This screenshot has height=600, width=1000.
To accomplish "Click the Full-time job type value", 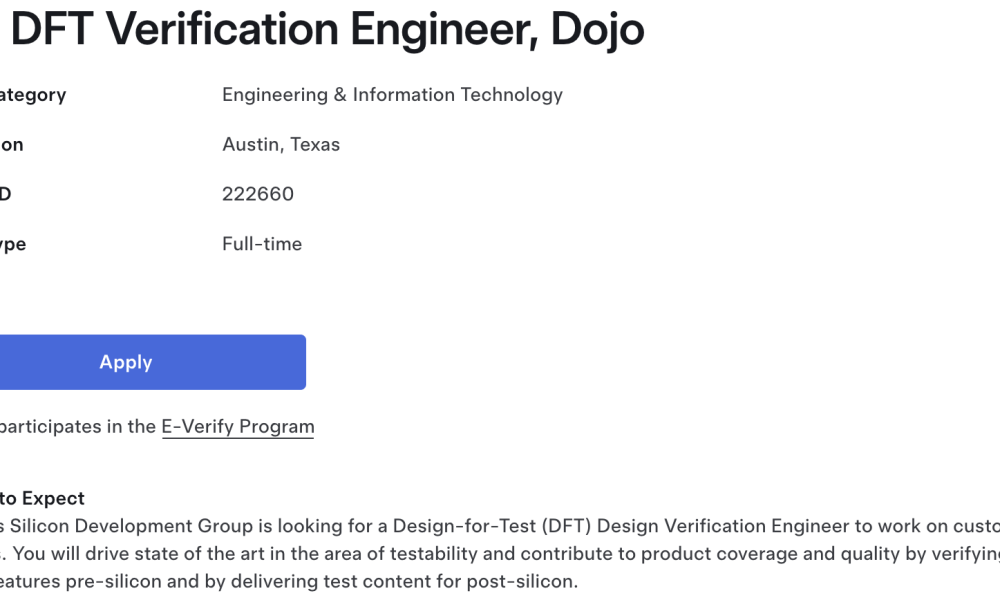I will point(261,244).
